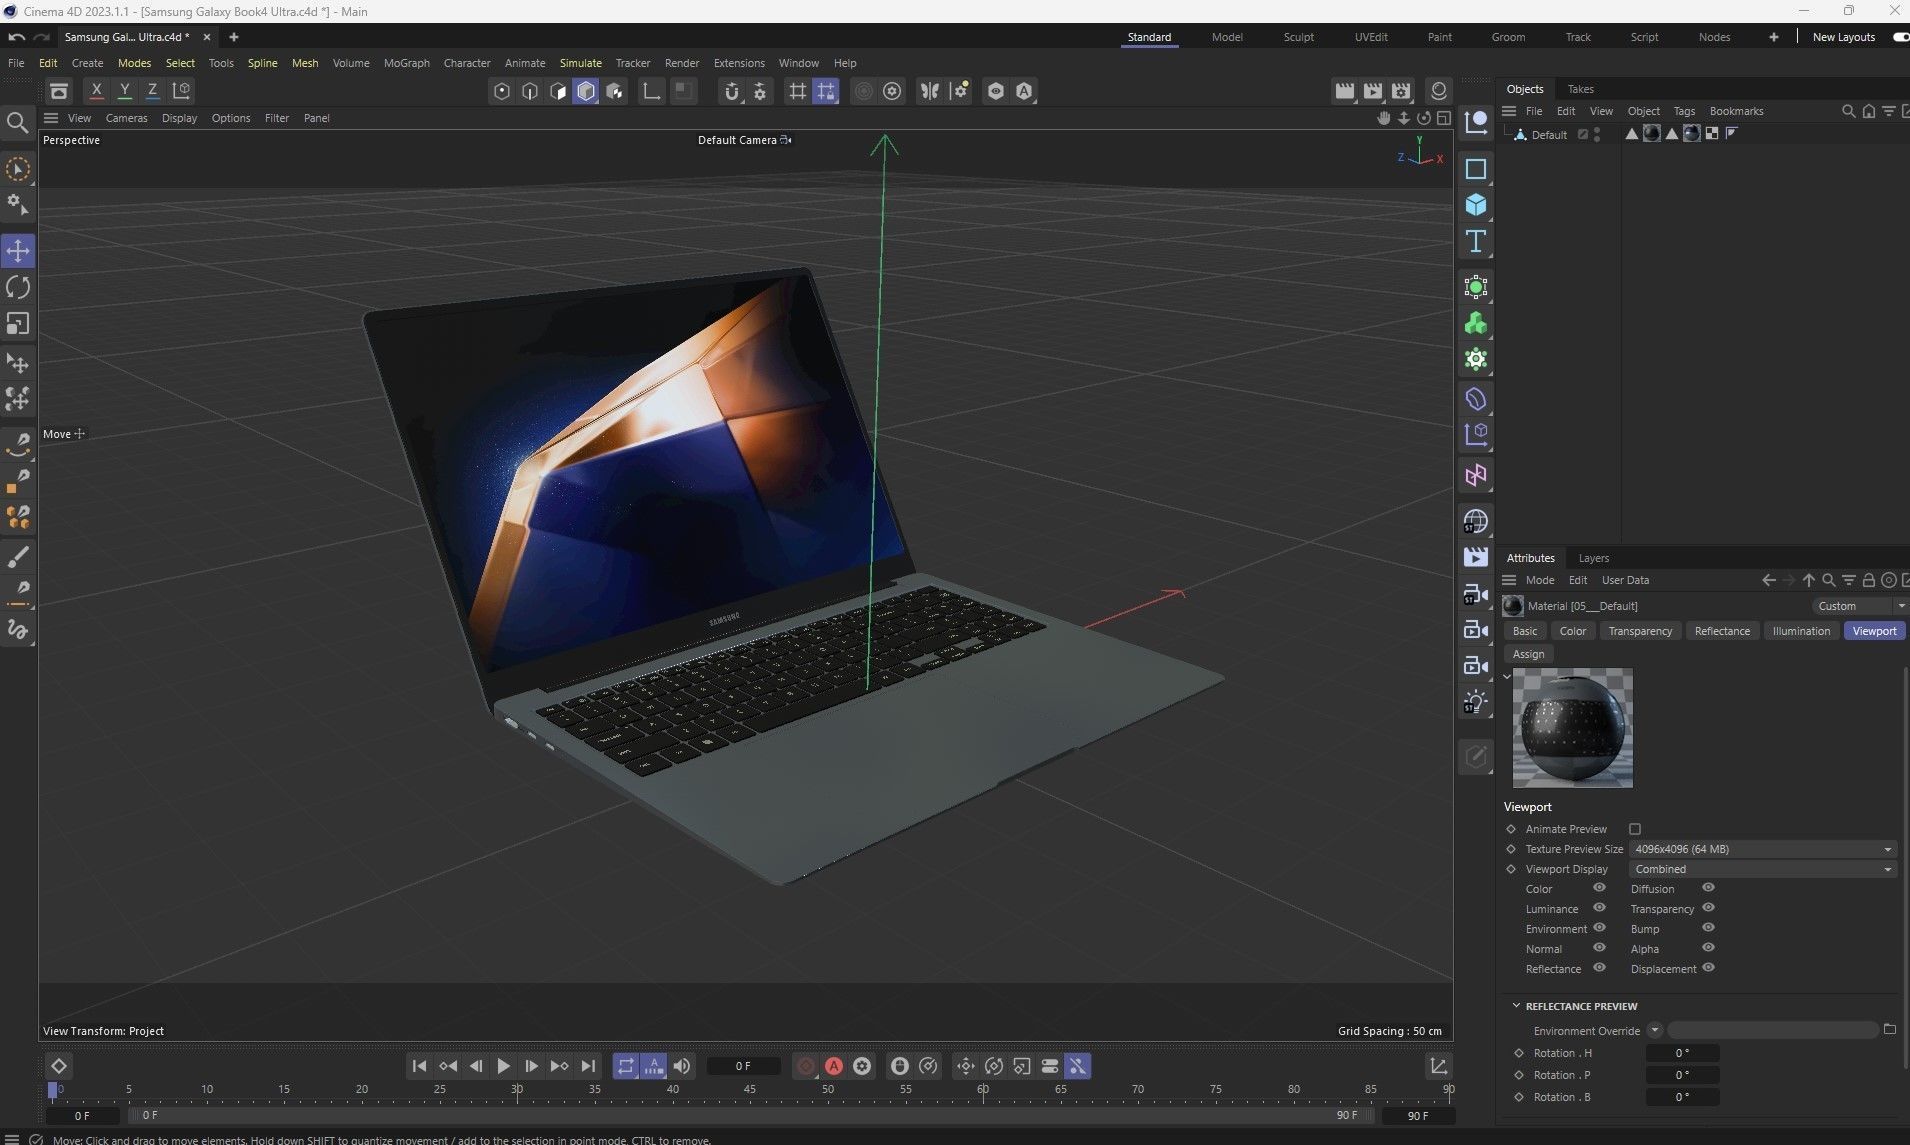Toggle Bump channel viewport eye
This screenshot has width=1910, height=1145.
click(1708, 928)
